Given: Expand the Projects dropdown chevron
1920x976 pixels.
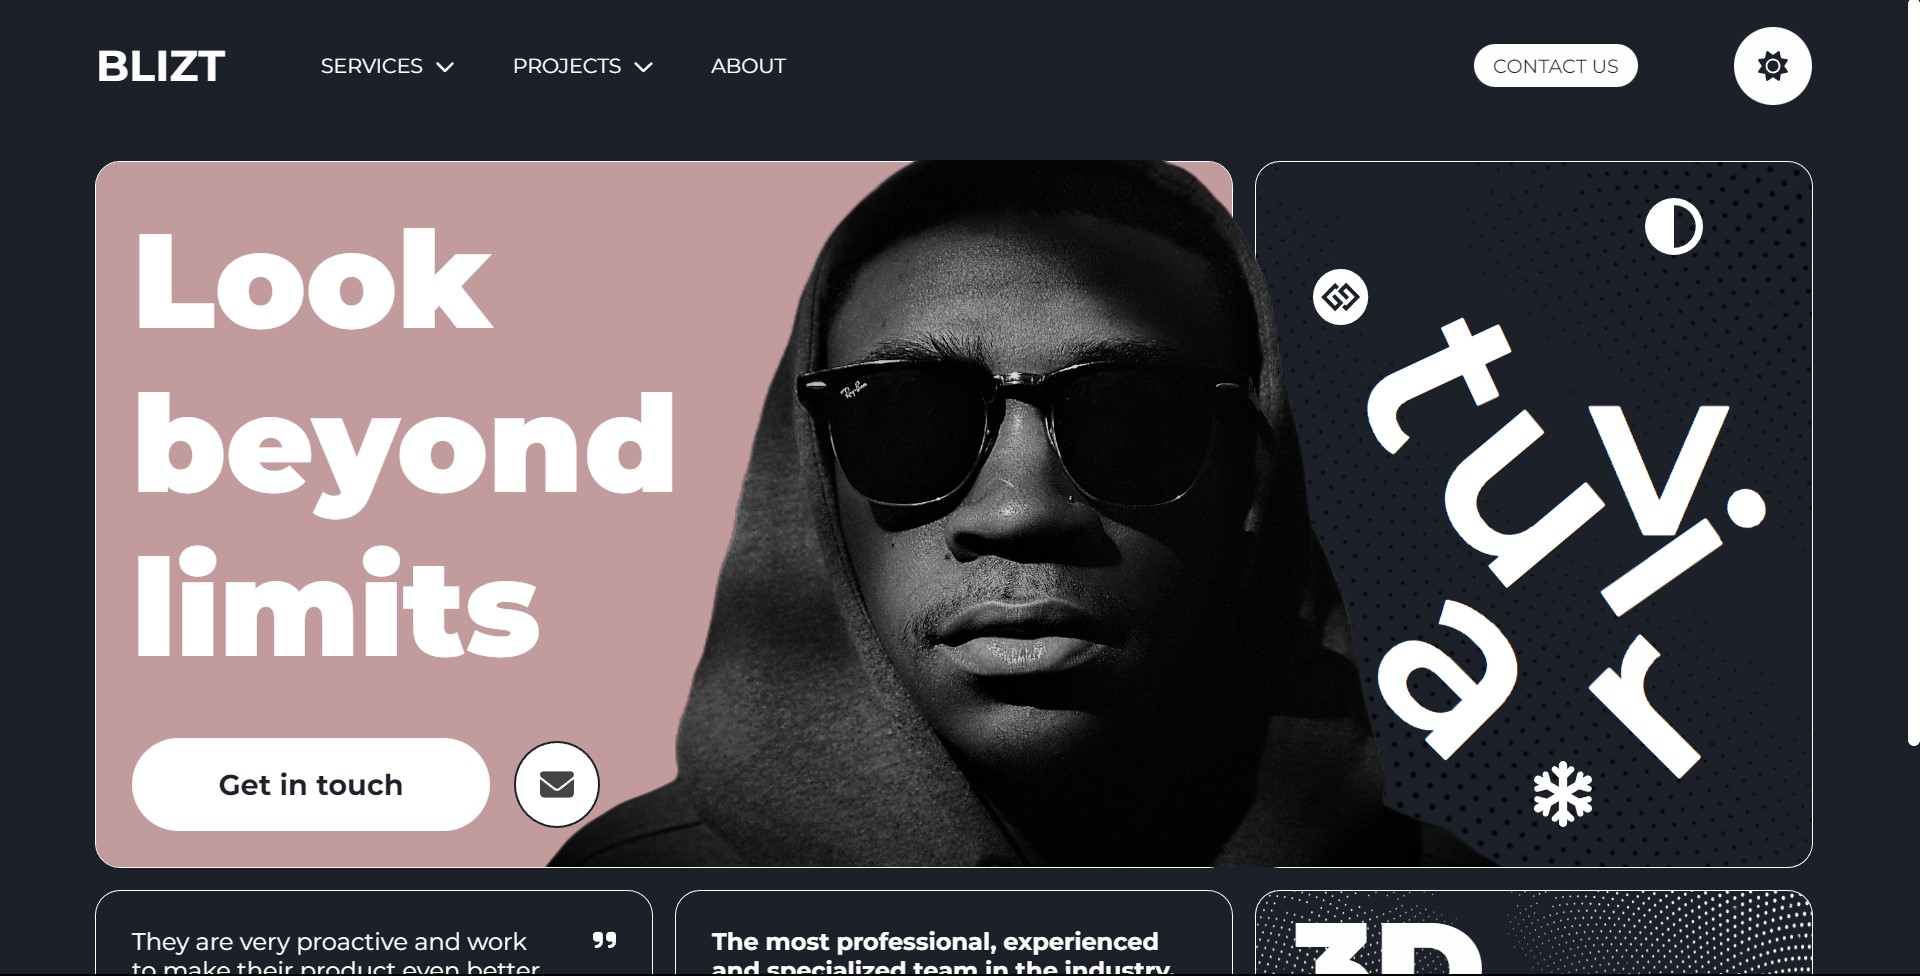Looking at the screenshot, I should coord(643,67).
